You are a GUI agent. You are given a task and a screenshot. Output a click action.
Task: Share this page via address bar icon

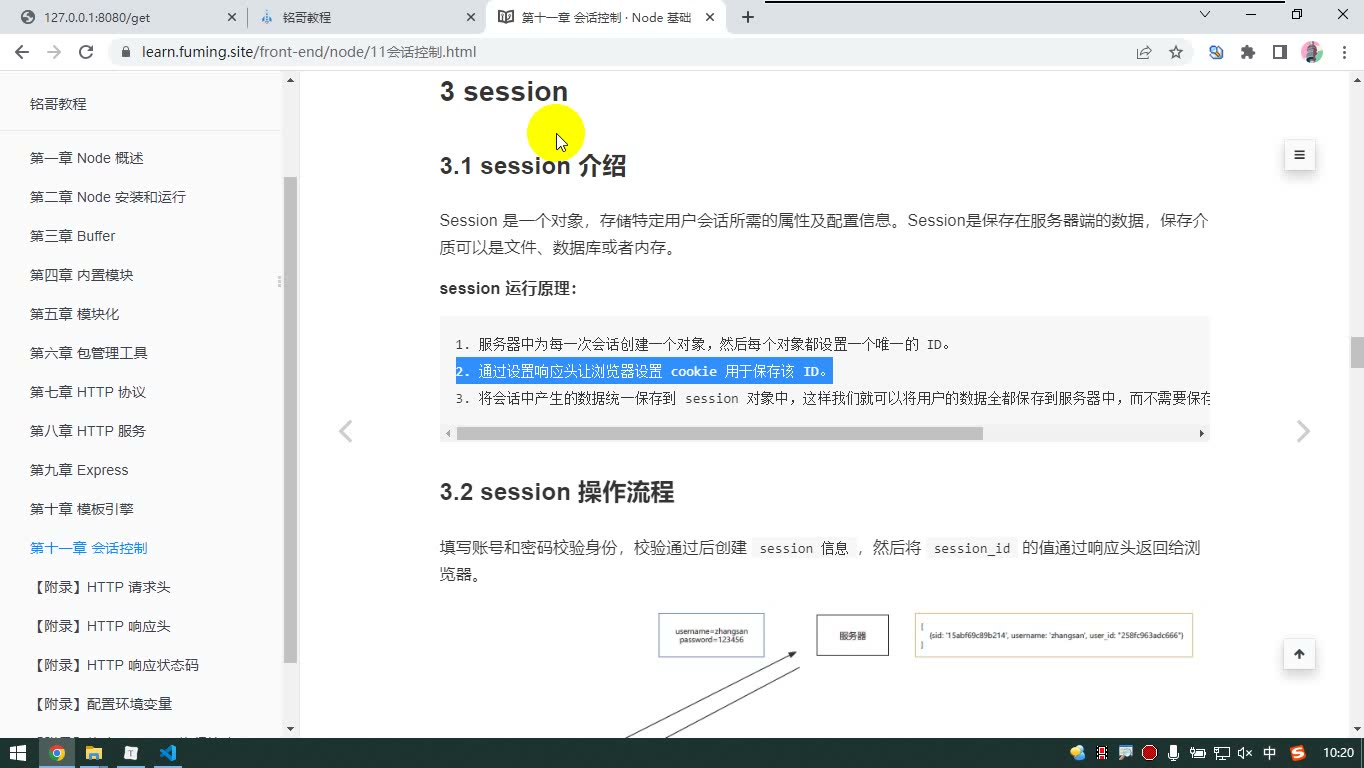tap(1144, 52)
